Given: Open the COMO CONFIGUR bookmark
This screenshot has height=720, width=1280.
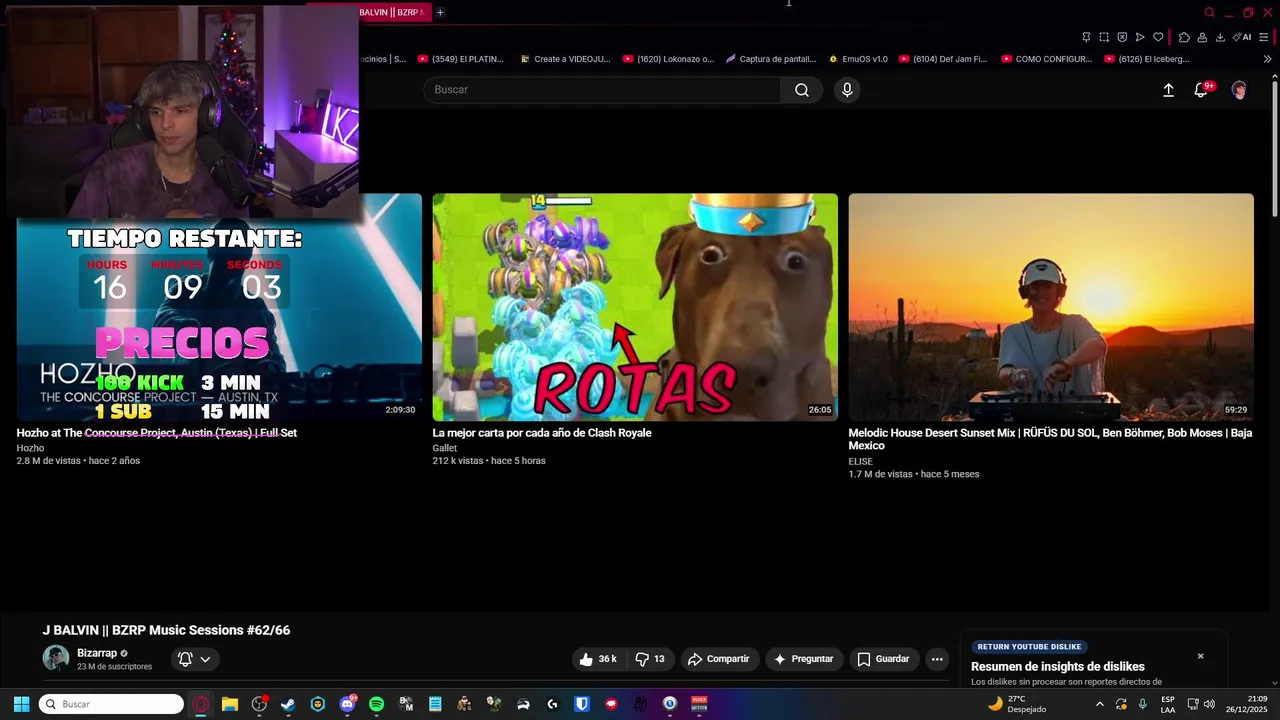Looking at the screenshot, I should click(1047, 59).
